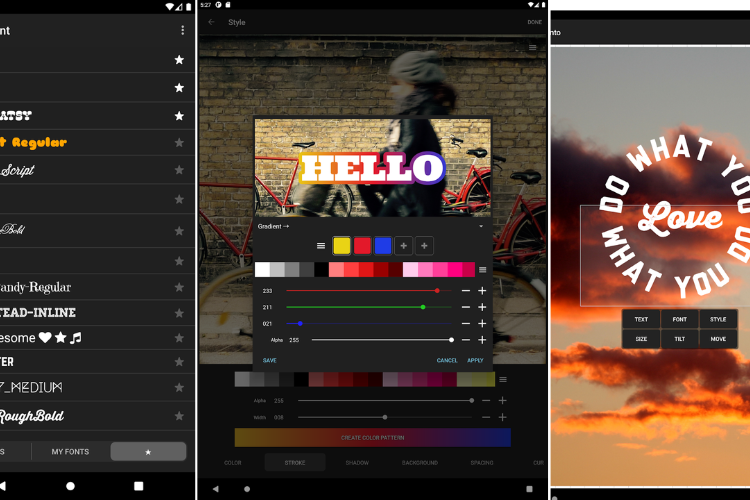This screenshot has width=750, height=500.
Task: Tap DONE in Style header
Action: 534,22
